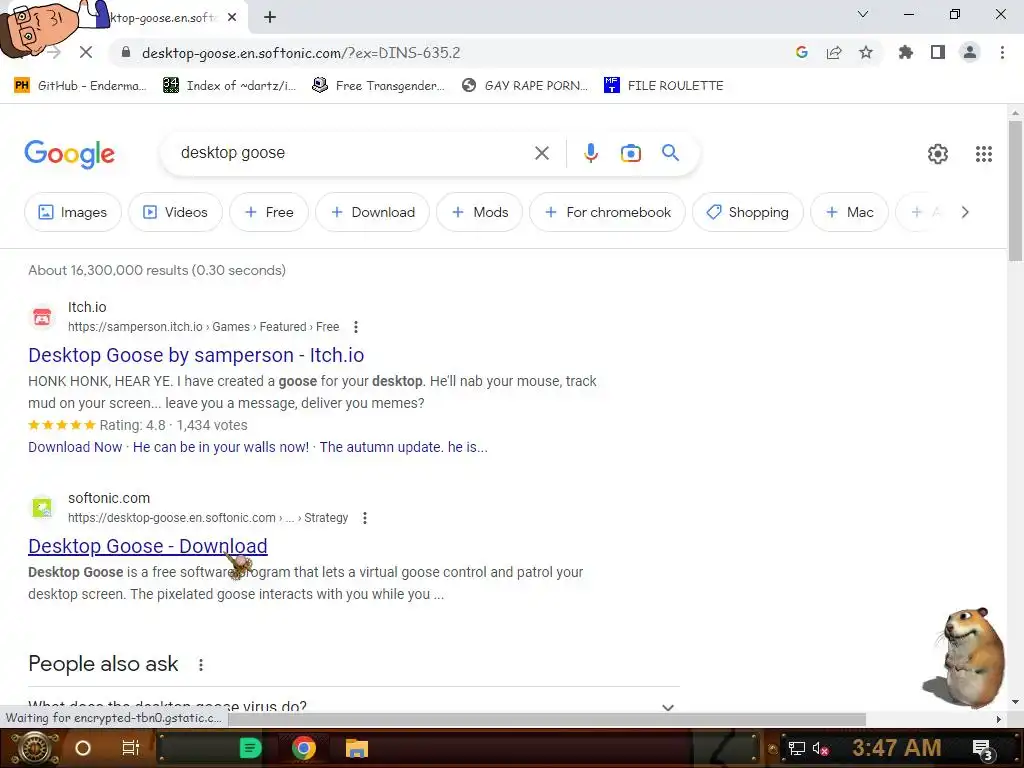
Task: Switch to the Shopping filter
Action: pos(748,212)
